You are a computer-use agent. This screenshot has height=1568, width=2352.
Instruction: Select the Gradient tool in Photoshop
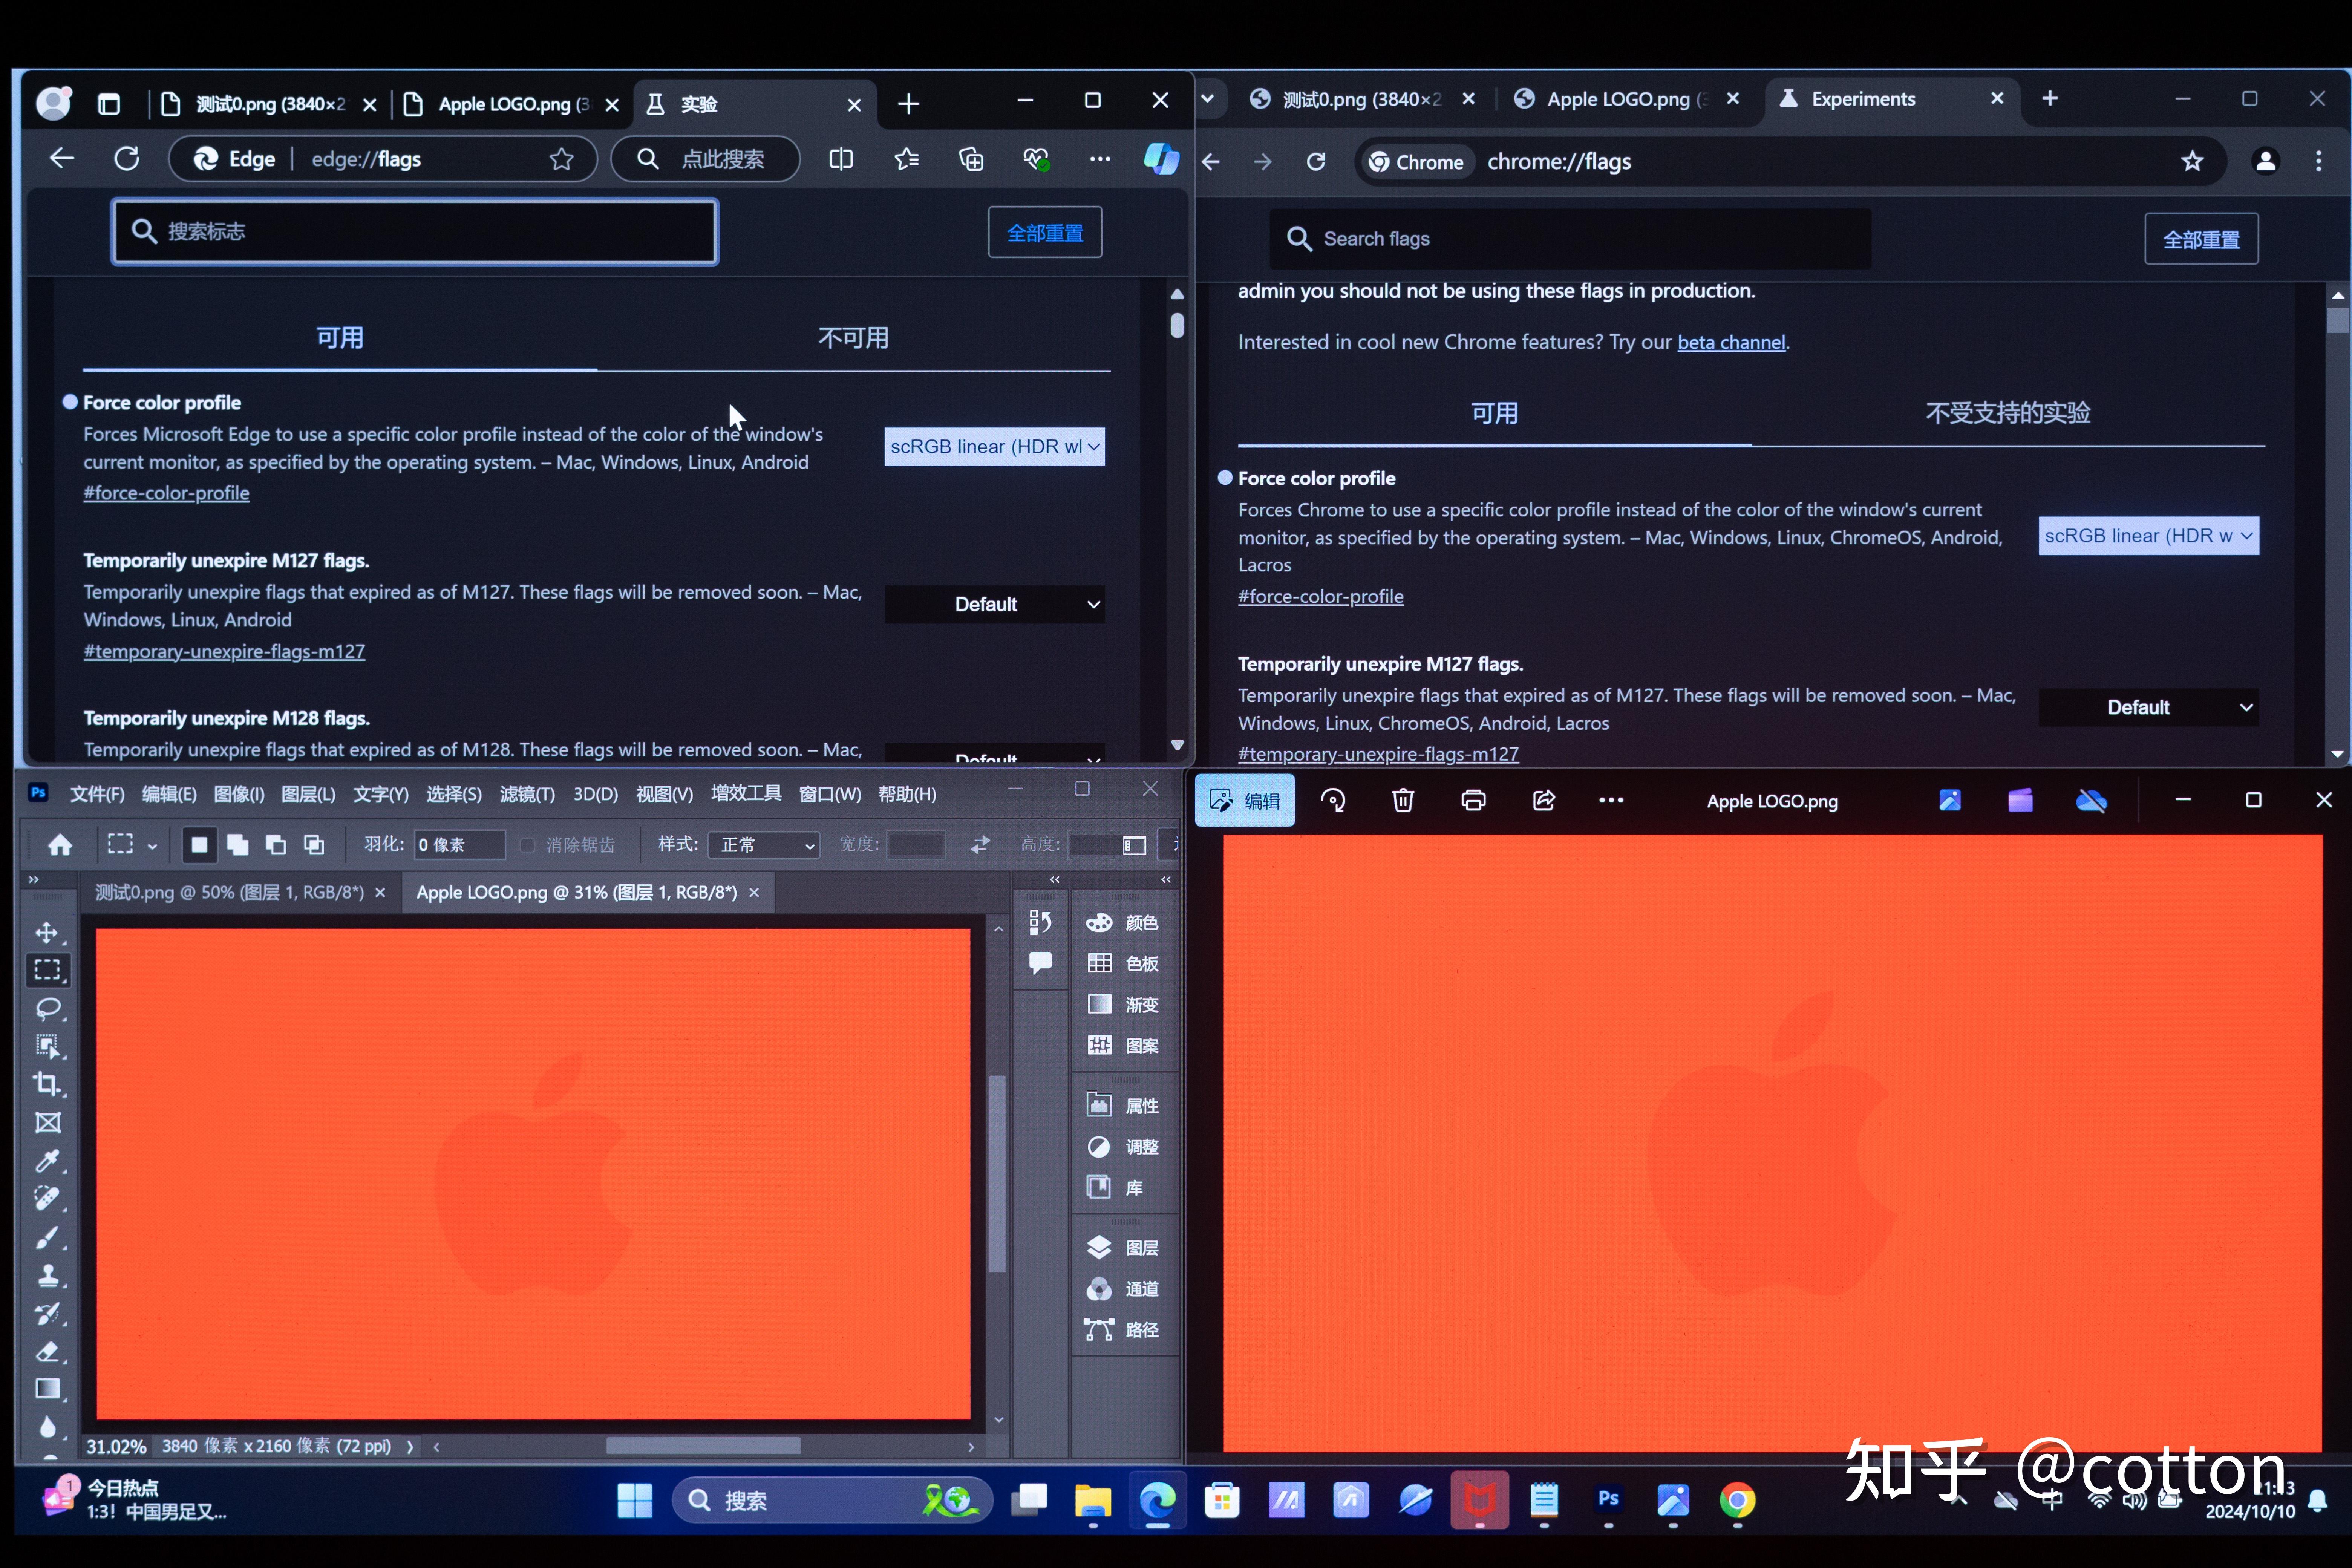pyautogui.click(x=47, y=1389)
